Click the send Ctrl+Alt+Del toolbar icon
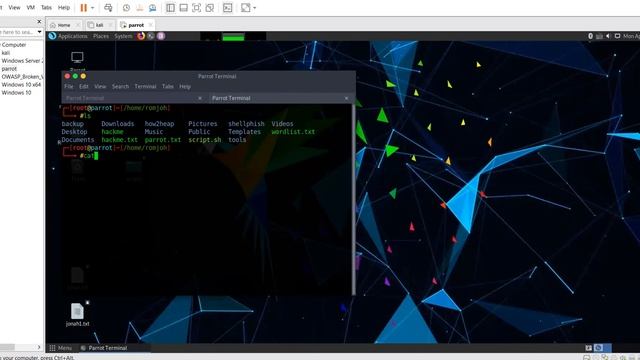 108,8
